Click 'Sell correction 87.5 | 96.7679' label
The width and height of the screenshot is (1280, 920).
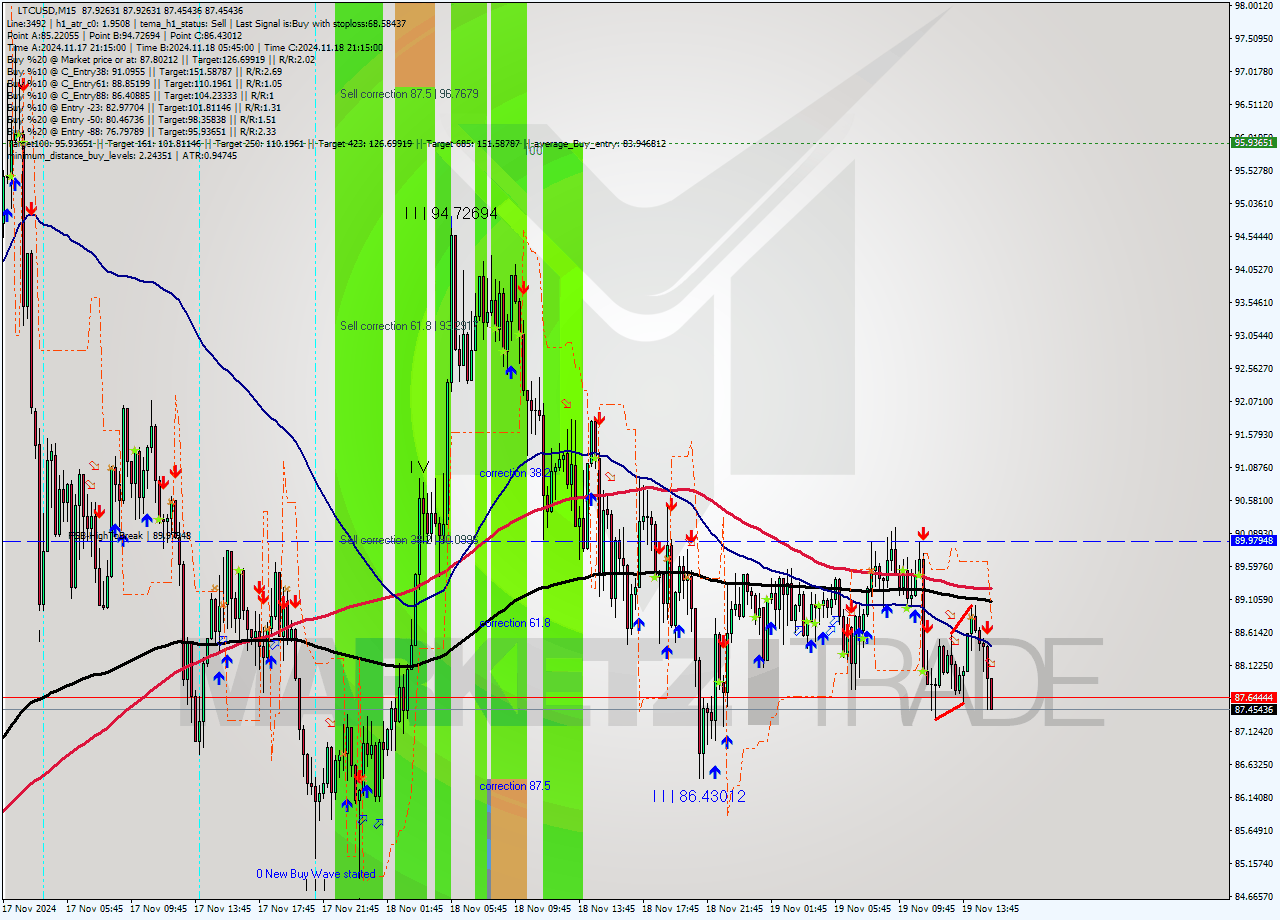pos(409,93)
